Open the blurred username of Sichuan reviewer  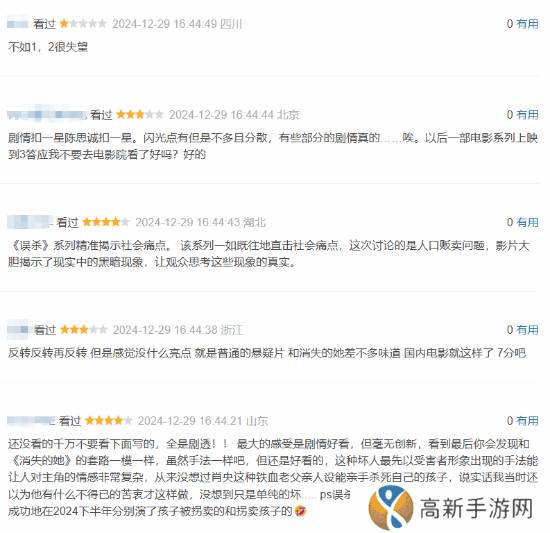coord(18,22)
